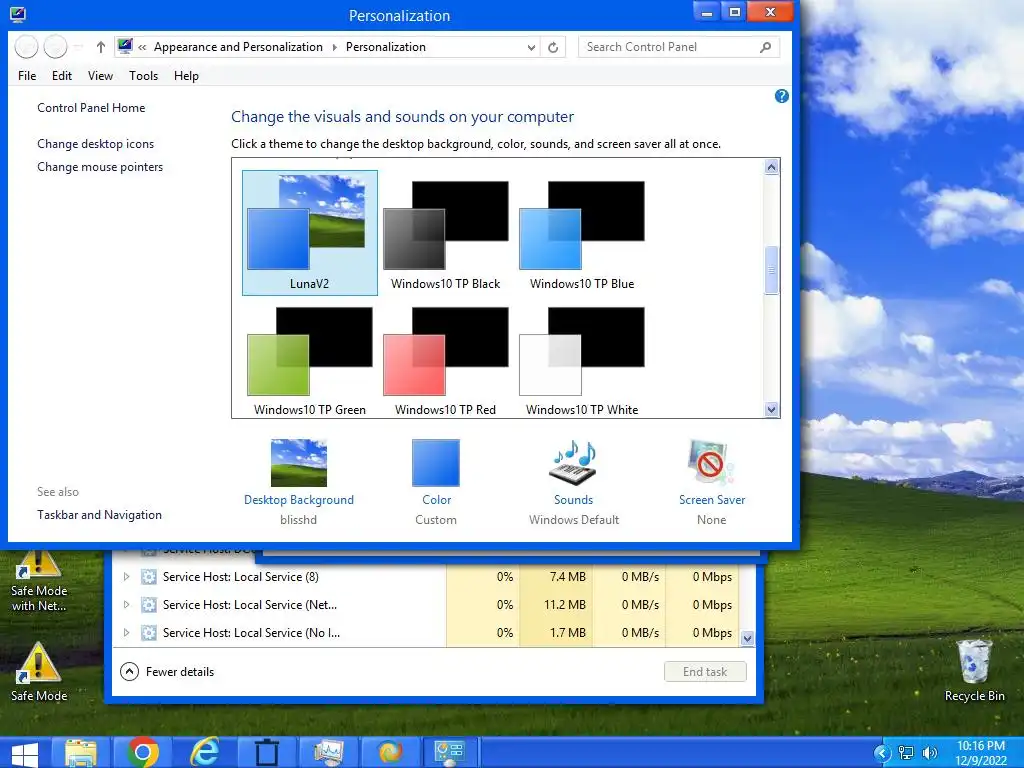Expand the address bar history dropdown
The image size is (1024, 768).
click(531, 47)
